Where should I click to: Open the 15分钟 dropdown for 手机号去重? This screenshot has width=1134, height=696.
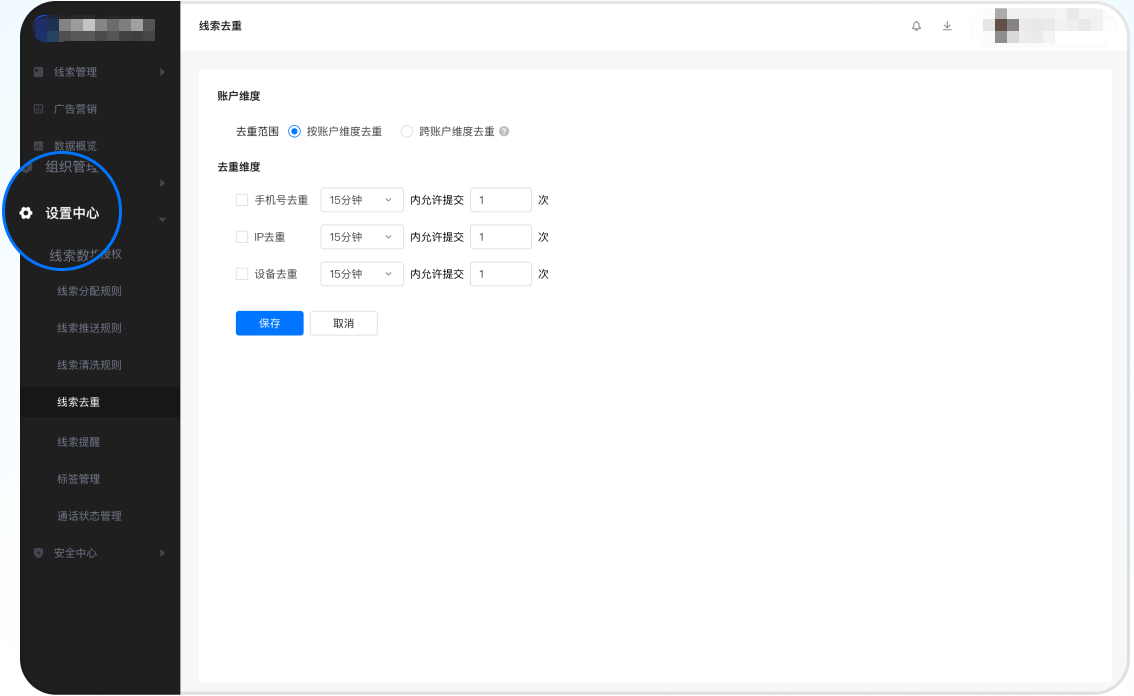(361, 199)
